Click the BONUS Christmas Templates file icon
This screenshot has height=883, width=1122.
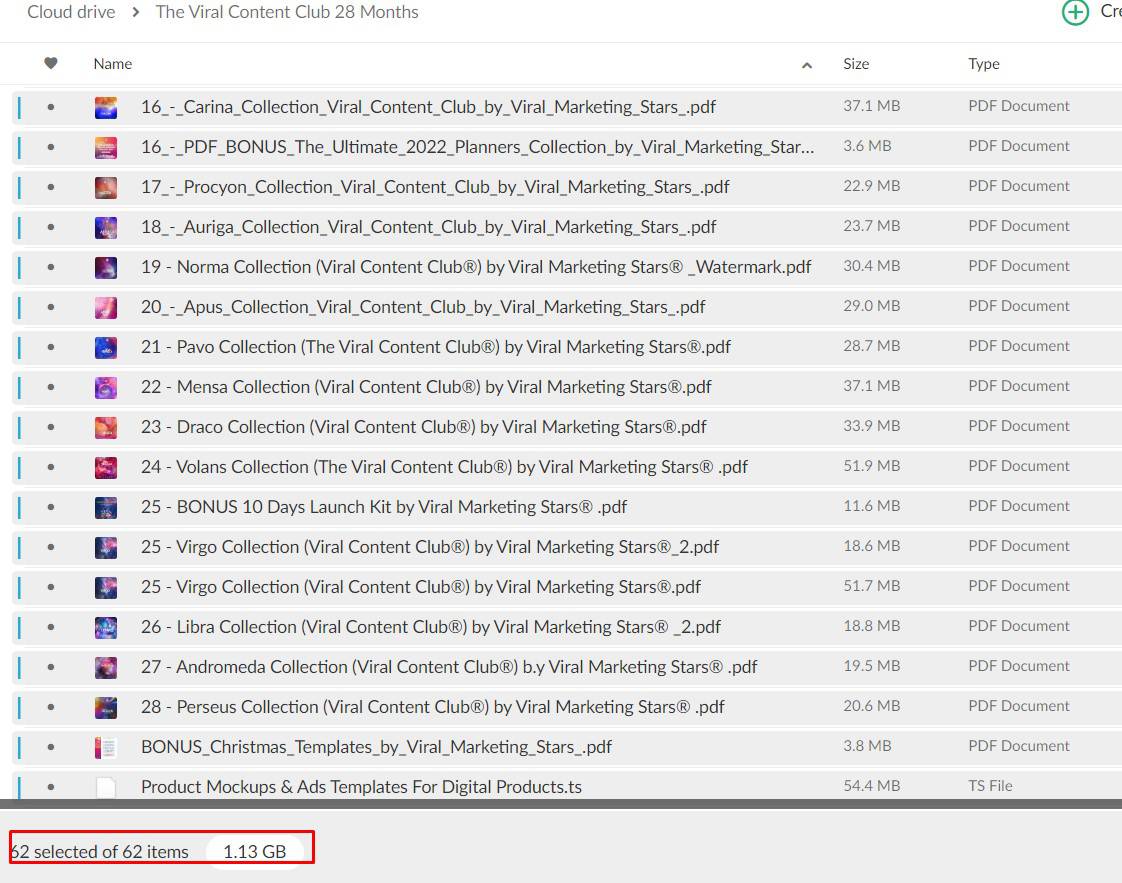[x=106, y=747]
